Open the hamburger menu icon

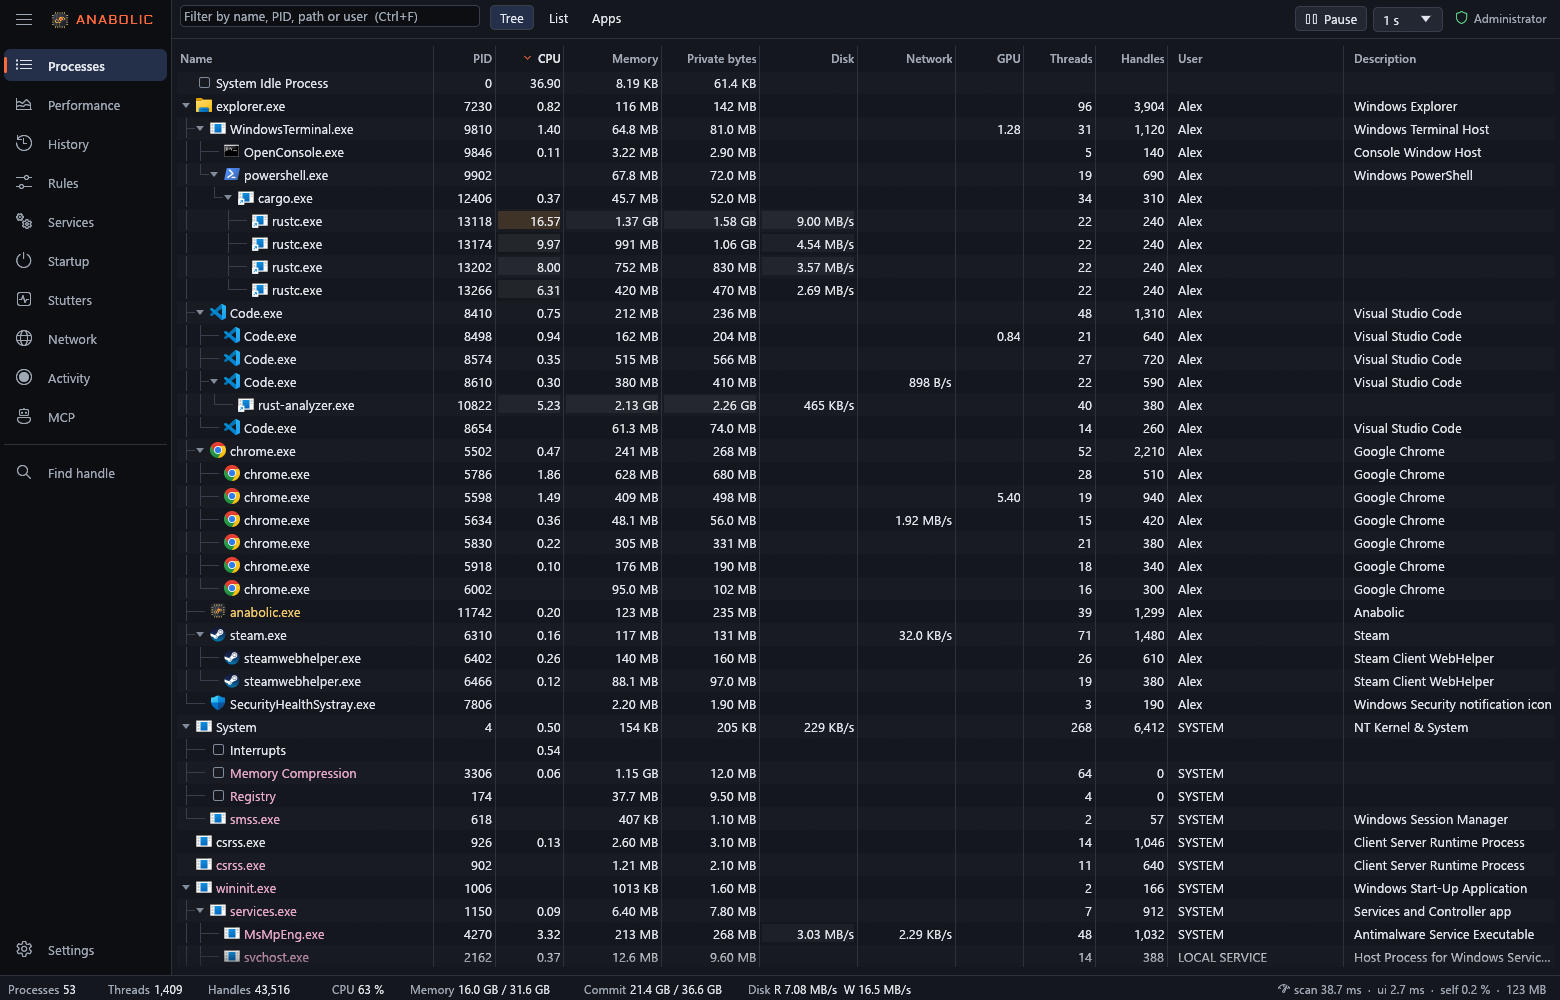24,19
